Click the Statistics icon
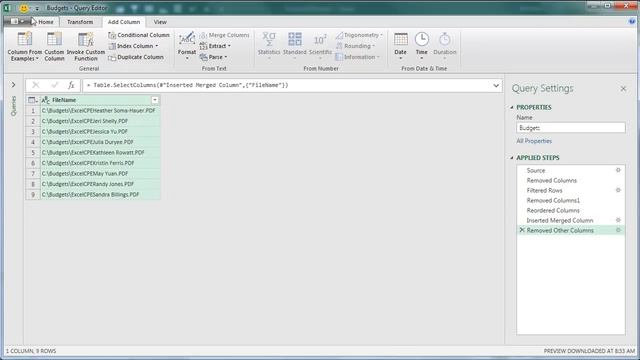The height and width of the screenshot is (360, 640). pos(269,40)
